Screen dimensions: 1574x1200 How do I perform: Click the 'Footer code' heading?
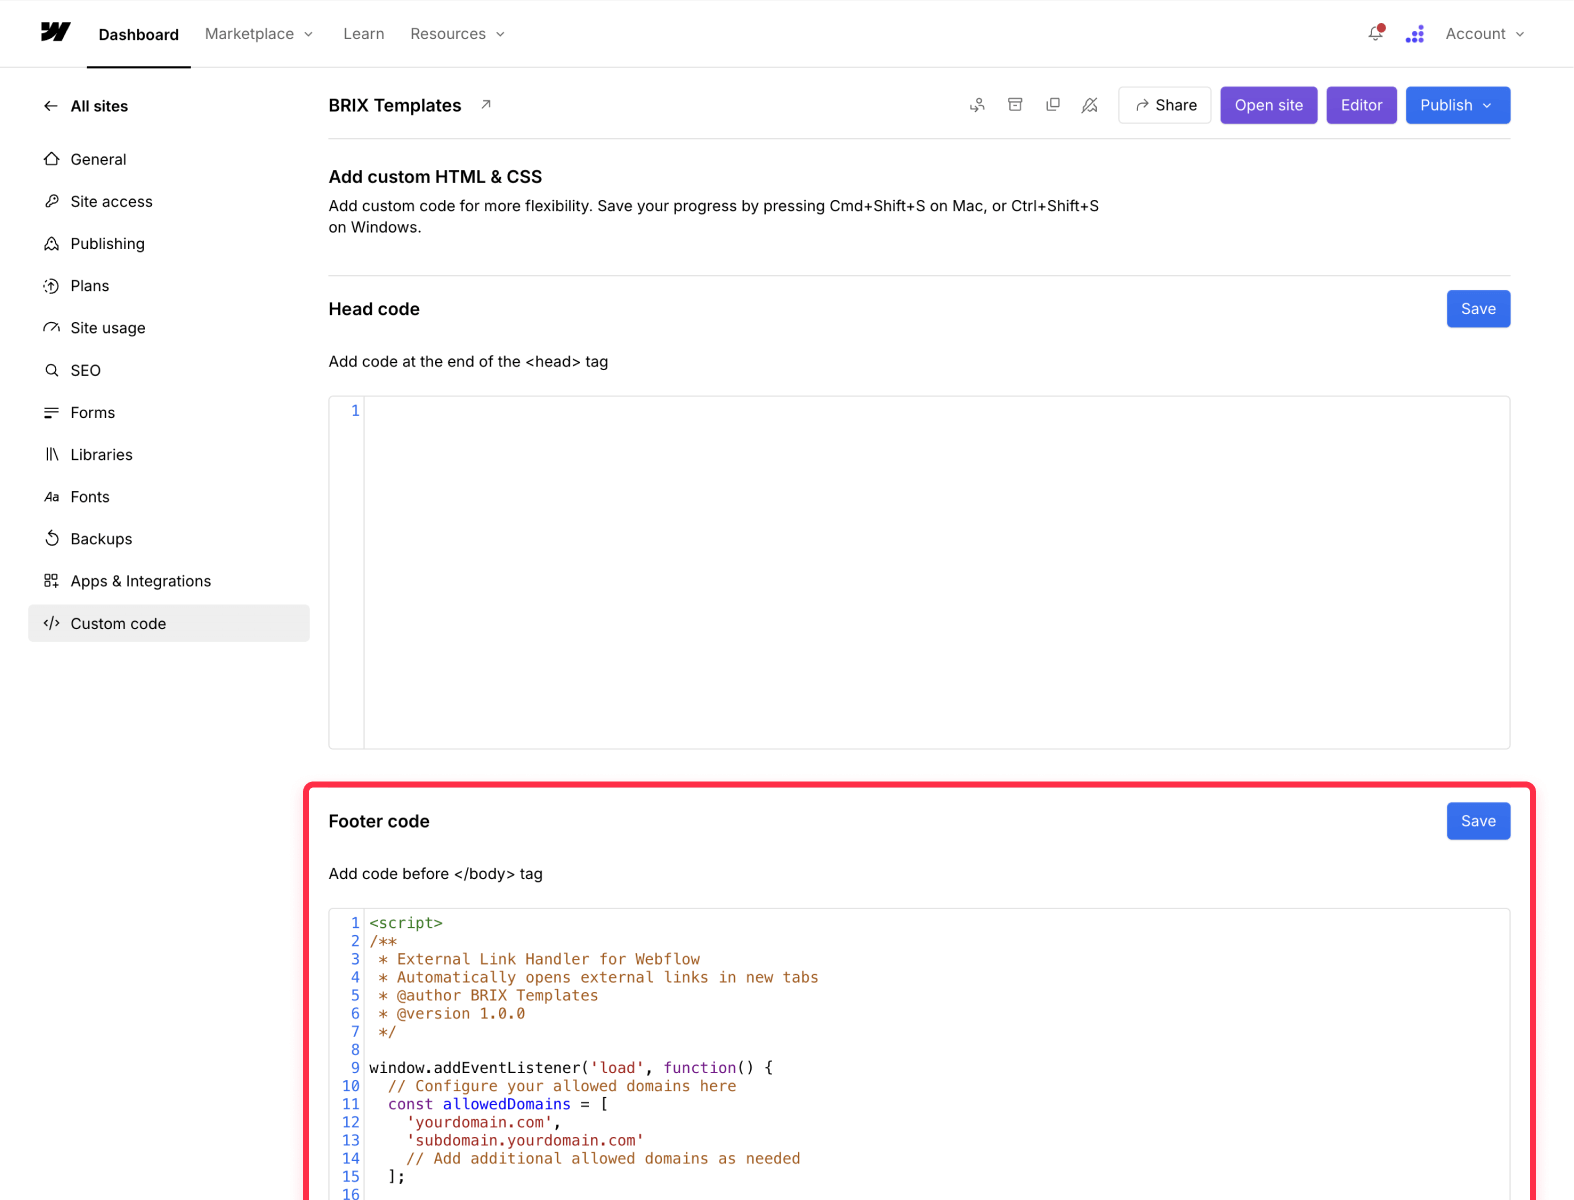(379, 821)
